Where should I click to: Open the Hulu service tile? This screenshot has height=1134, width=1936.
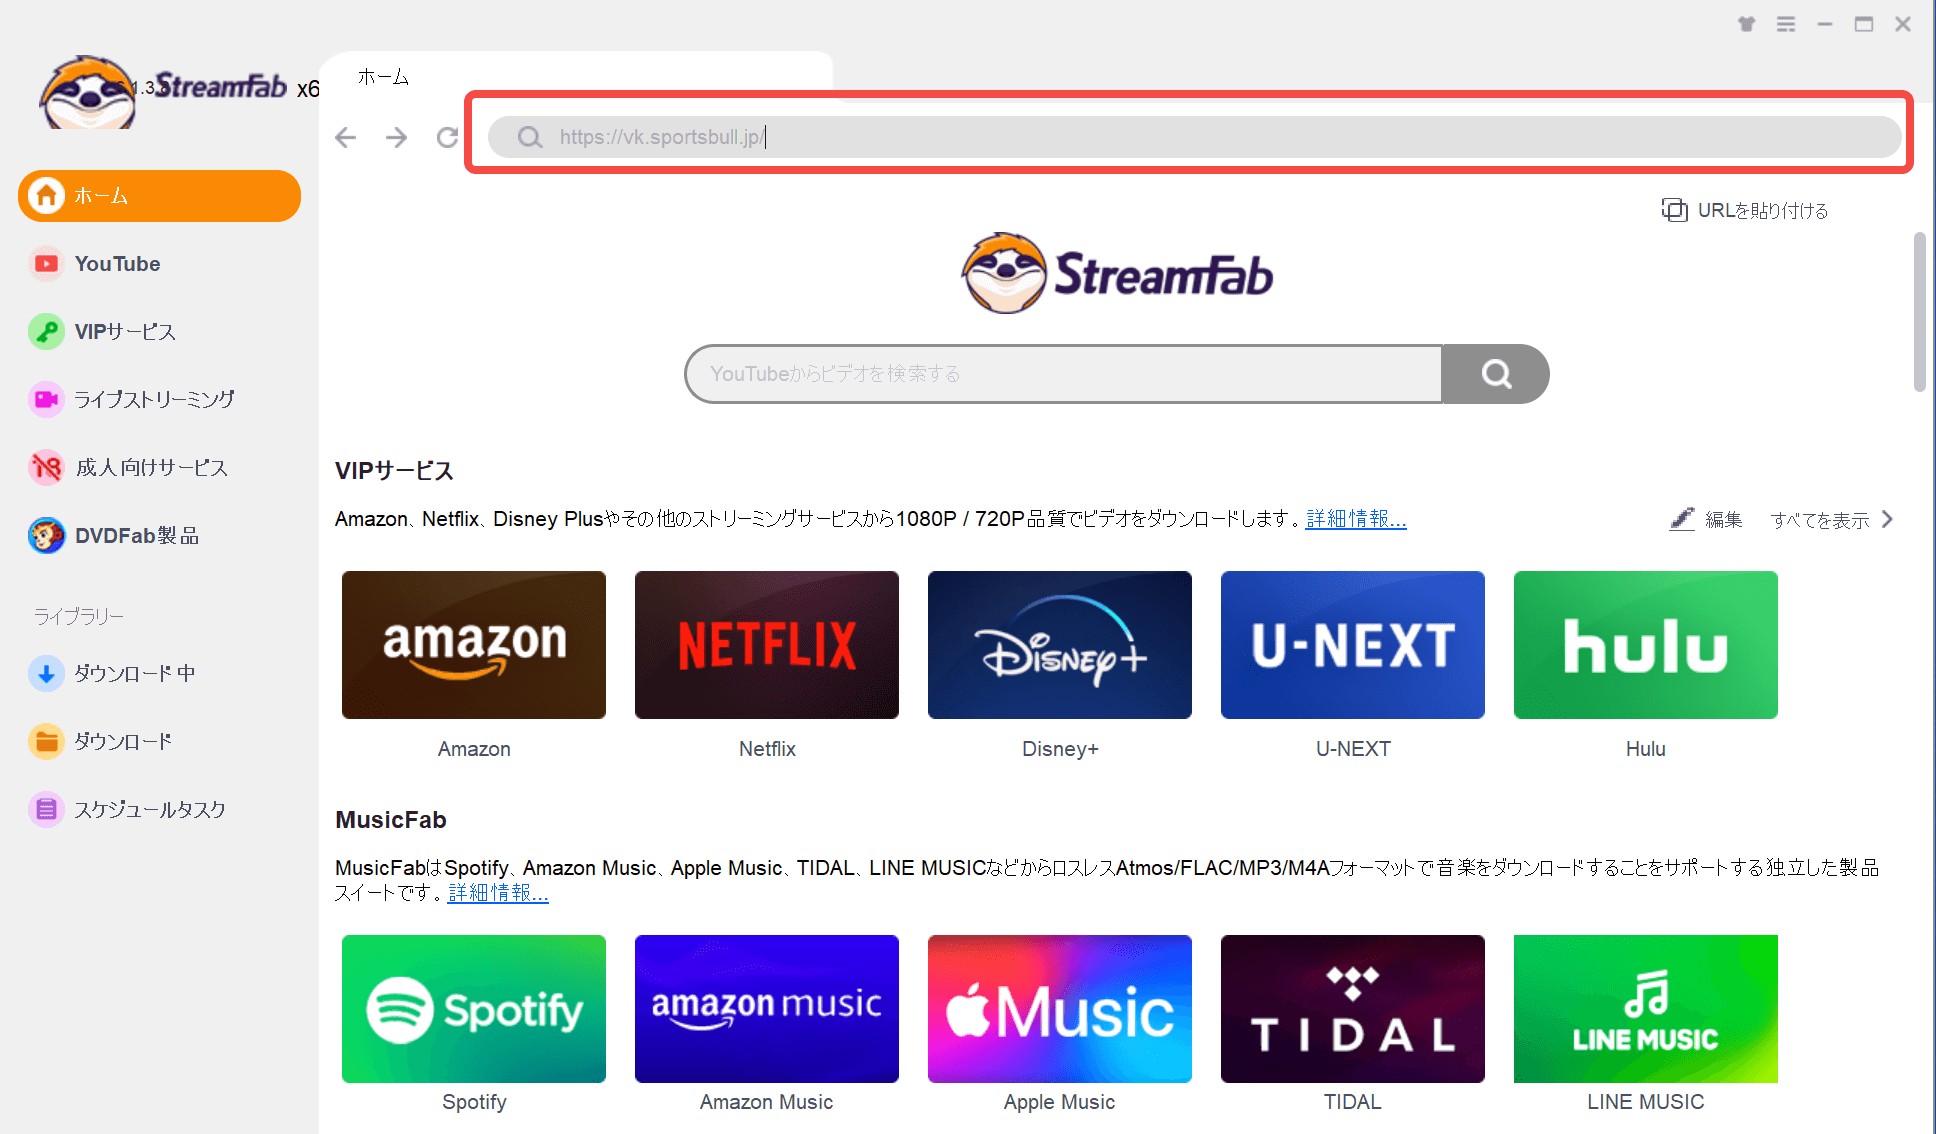click(x=1646, y=645)
